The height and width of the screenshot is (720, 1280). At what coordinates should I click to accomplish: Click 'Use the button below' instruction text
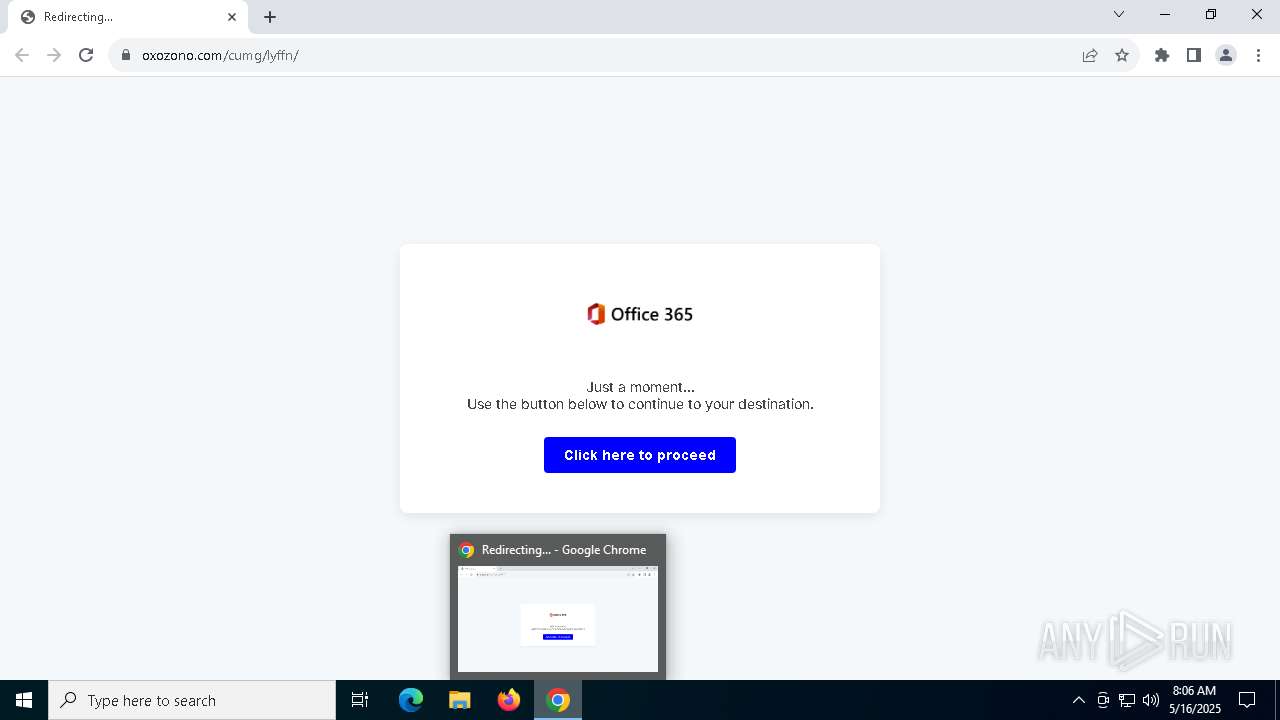(640, 404)
